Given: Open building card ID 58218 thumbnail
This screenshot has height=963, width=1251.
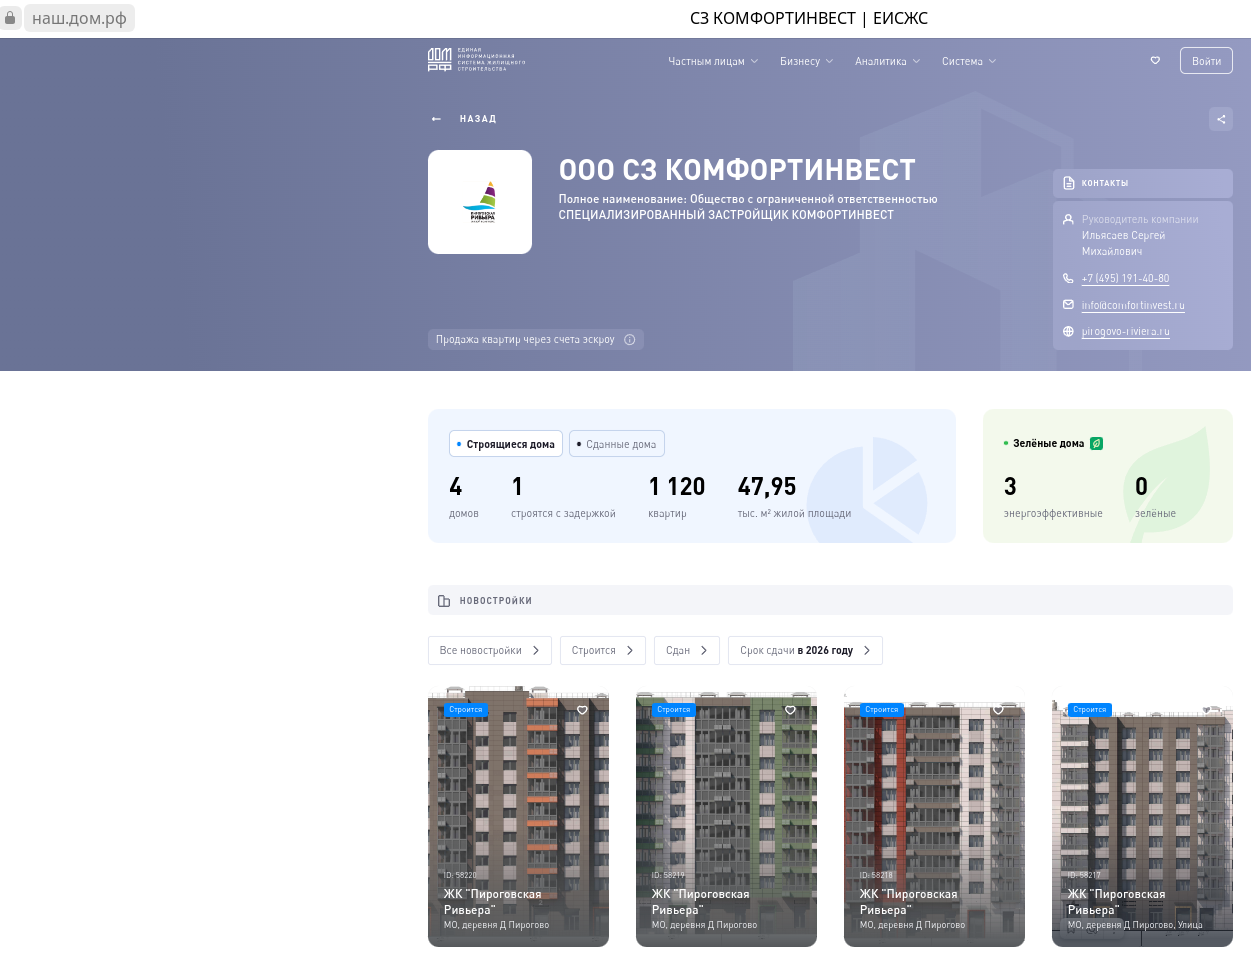Looking at the screenshot, I should [934, 816].
